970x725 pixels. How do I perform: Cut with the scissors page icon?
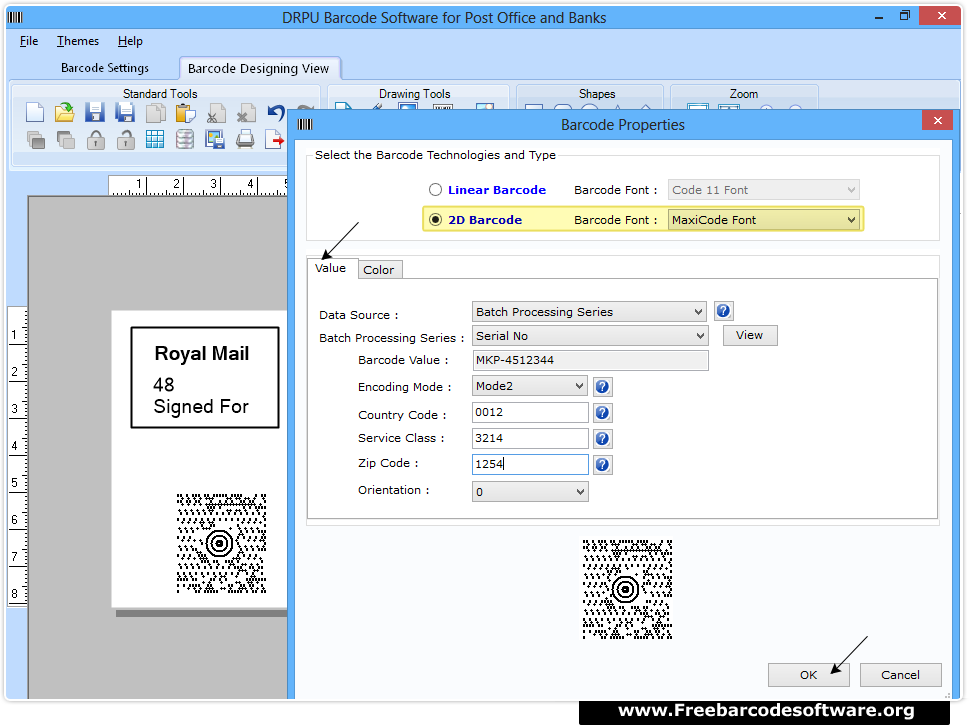pos(215,113)
